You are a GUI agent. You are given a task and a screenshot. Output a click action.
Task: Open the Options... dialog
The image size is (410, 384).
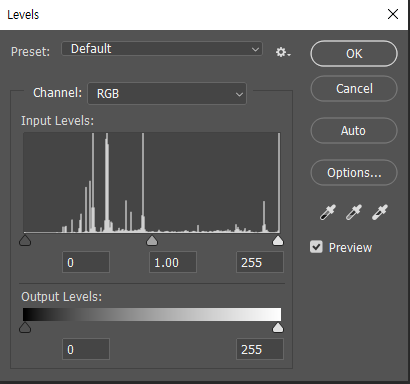(x=354, y=173)
